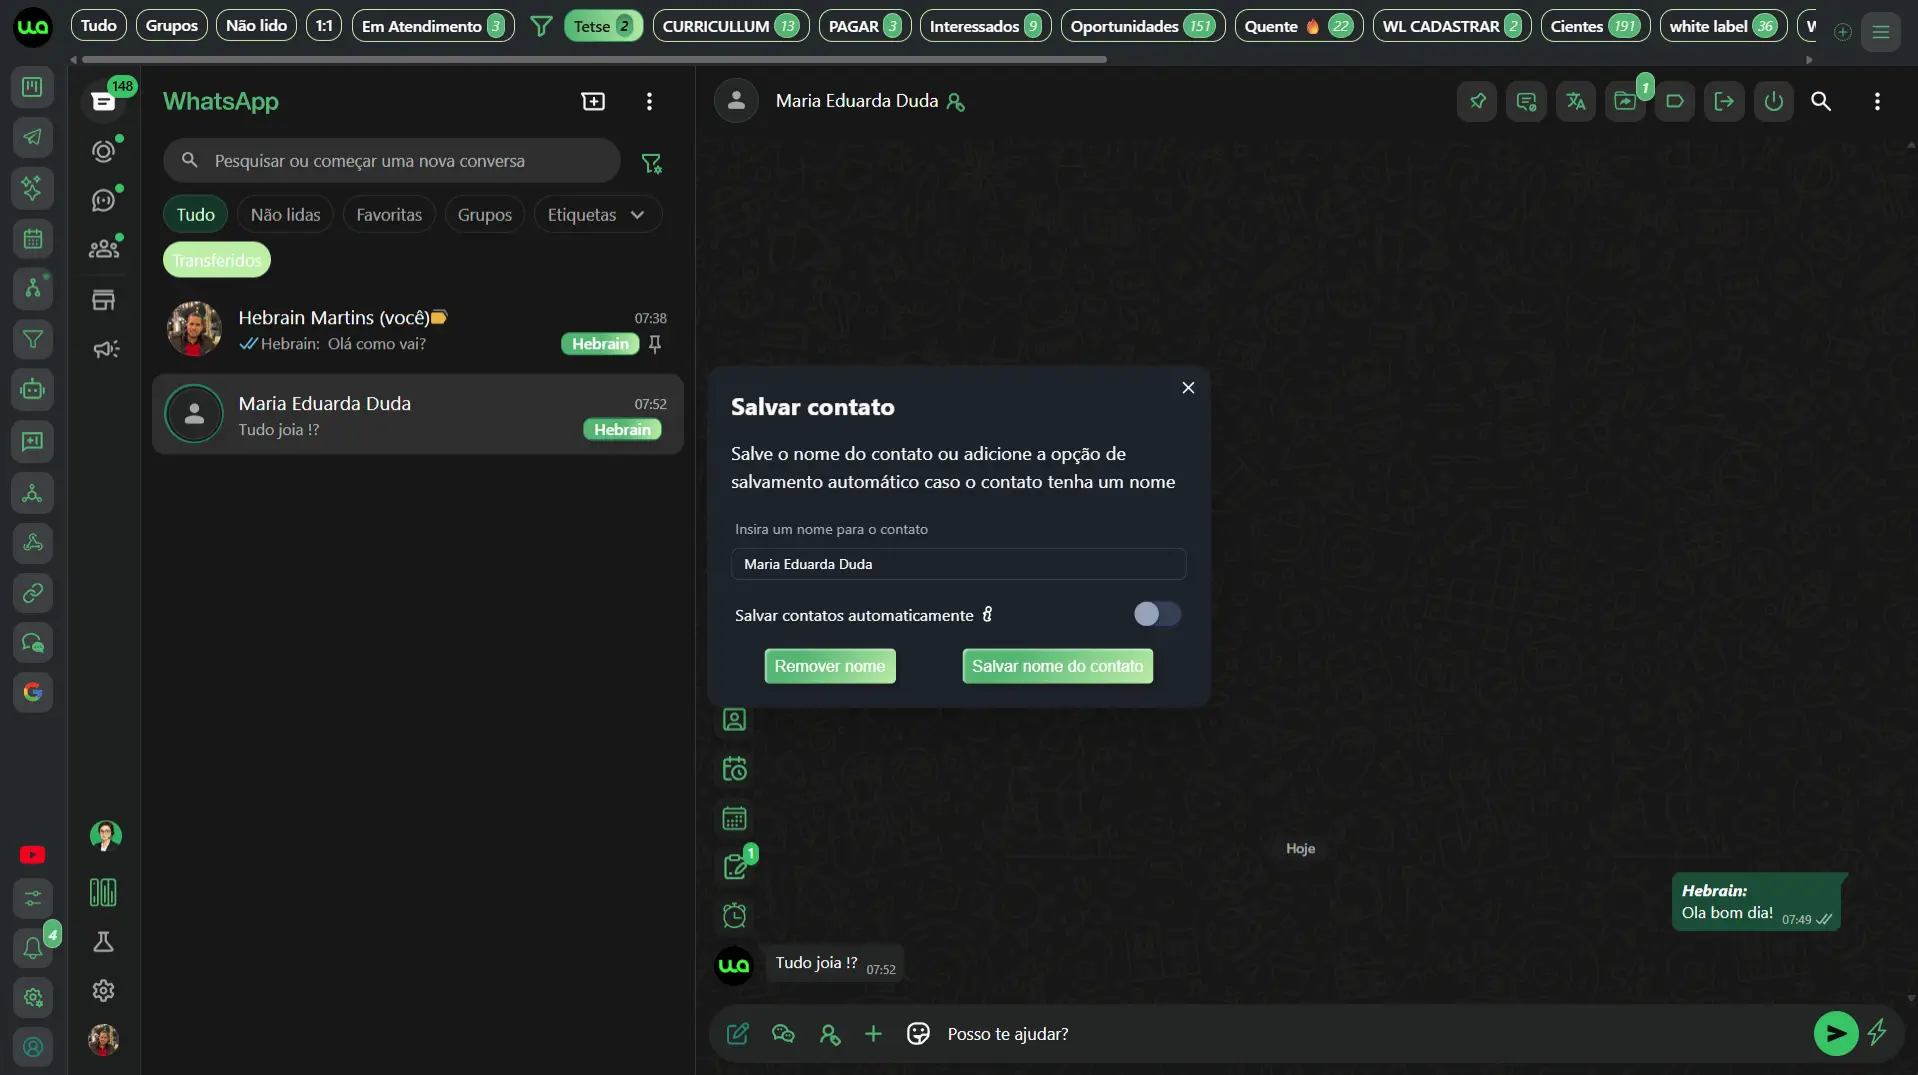The width and height of the screenshot is (1918, 1075).
Task: Click the add tab plus icon at top right
Action: coord(1842,32)
